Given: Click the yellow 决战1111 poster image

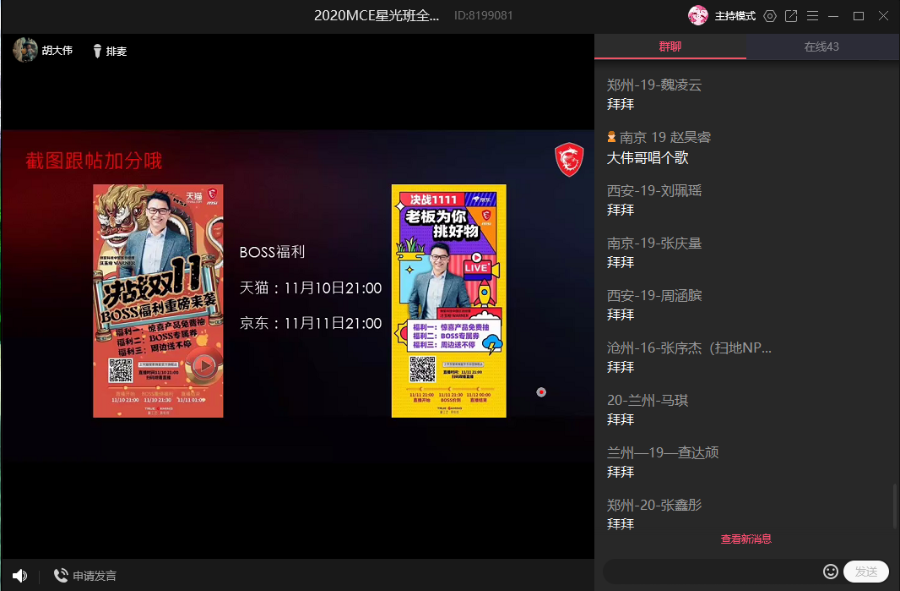Looking at the screenshot, I should [x=449, y=301].
